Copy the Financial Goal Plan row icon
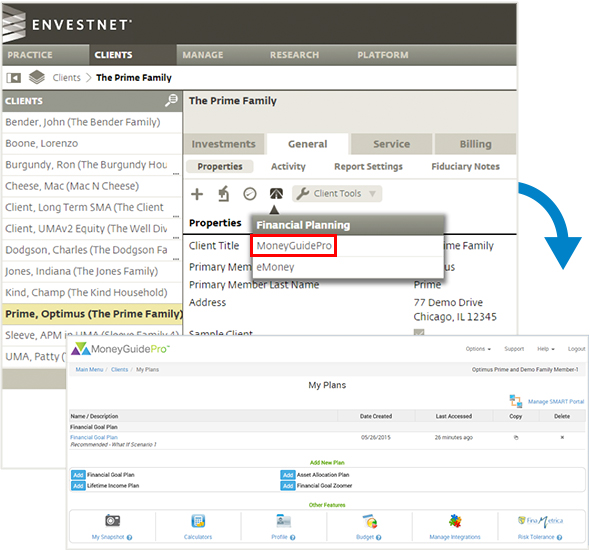590x550 pixels. tap(516, 438)
